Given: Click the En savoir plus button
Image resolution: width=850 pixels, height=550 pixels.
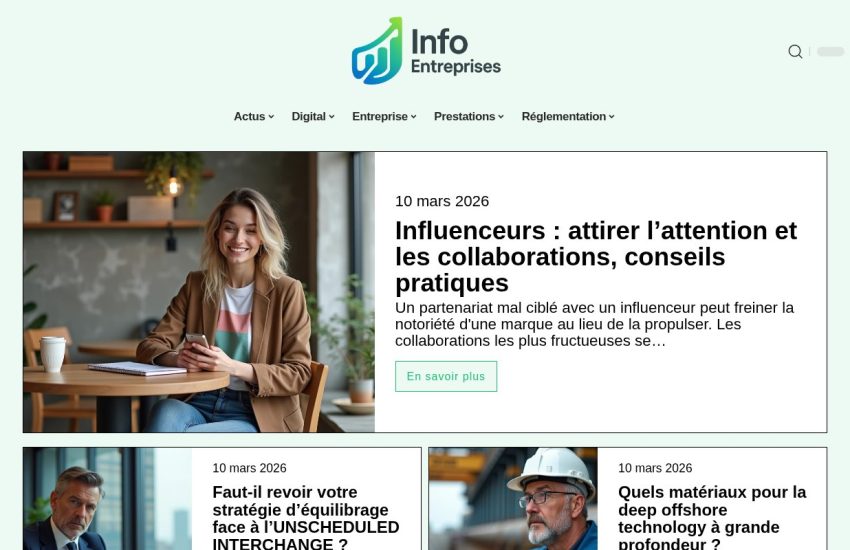Looking at the screenshot, I should (x=446, y=376).
